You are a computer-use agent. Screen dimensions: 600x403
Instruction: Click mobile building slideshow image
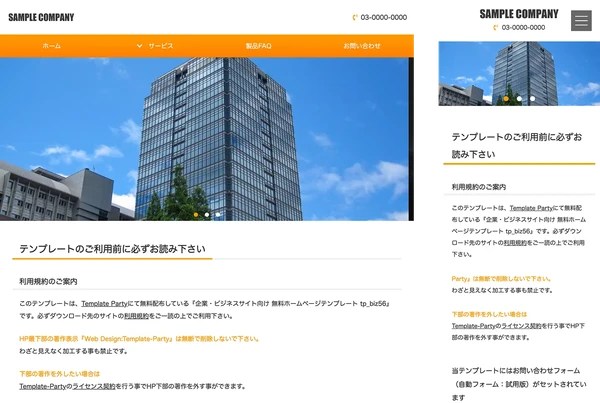click(519, 73)
